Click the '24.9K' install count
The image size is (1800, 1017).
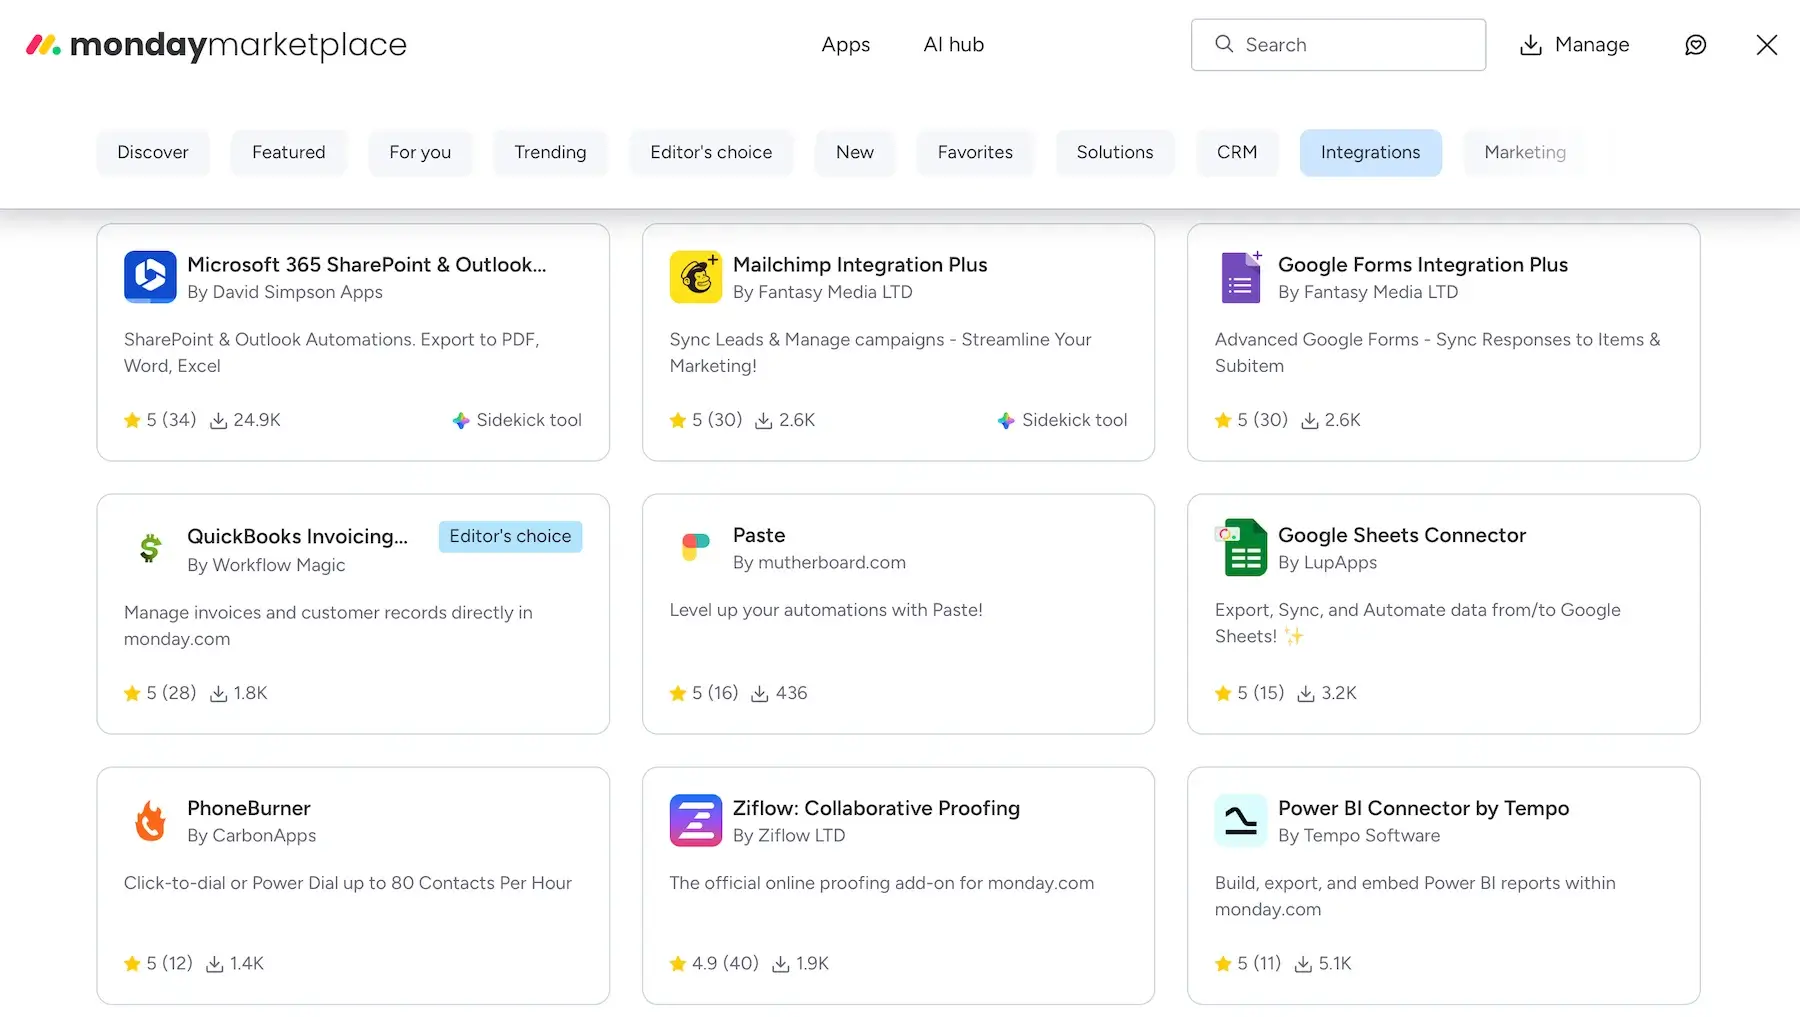tap(257, 420)
